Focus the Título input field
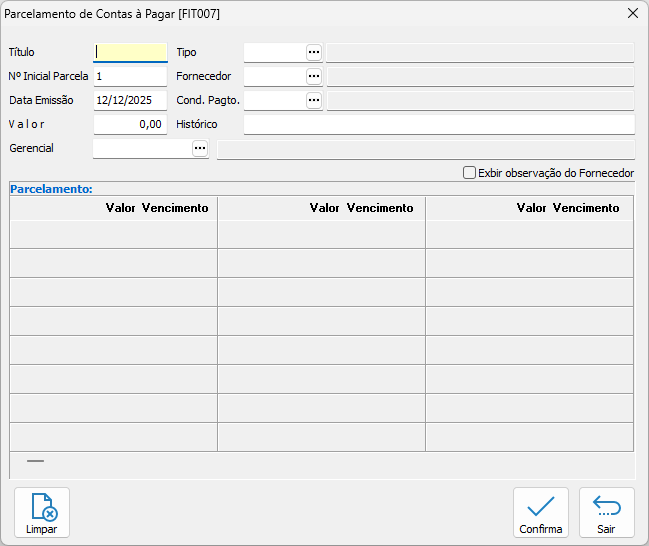Screen dimensions: 649x546 [130, 52]
